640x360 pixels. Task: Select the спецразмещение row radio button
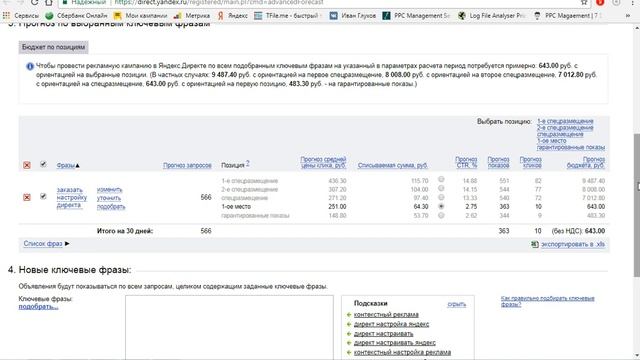click(x=441, y=197)
